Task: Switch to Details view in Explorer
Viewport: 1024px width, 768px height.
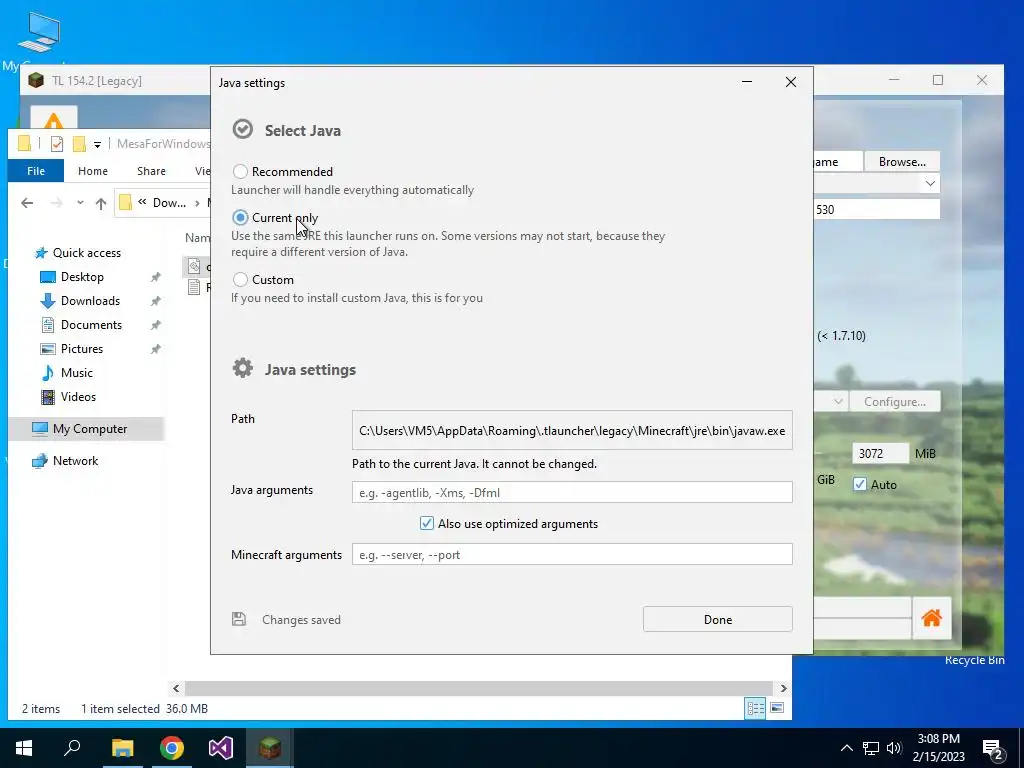Action: point(756,708)
